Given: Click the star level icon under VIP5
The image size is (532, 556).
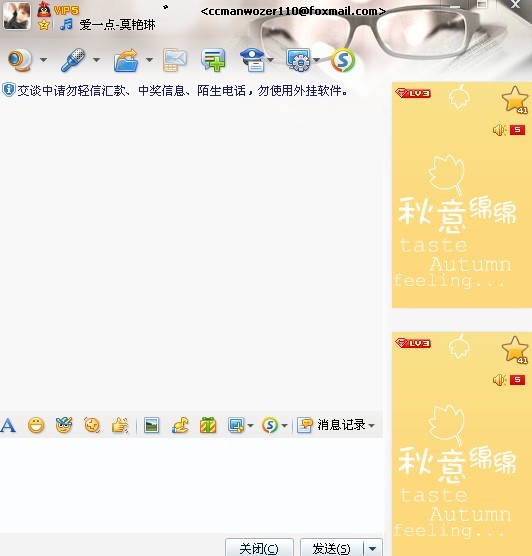Looking at the screenshot, I should pyautogui.click(x=44, y=25).
